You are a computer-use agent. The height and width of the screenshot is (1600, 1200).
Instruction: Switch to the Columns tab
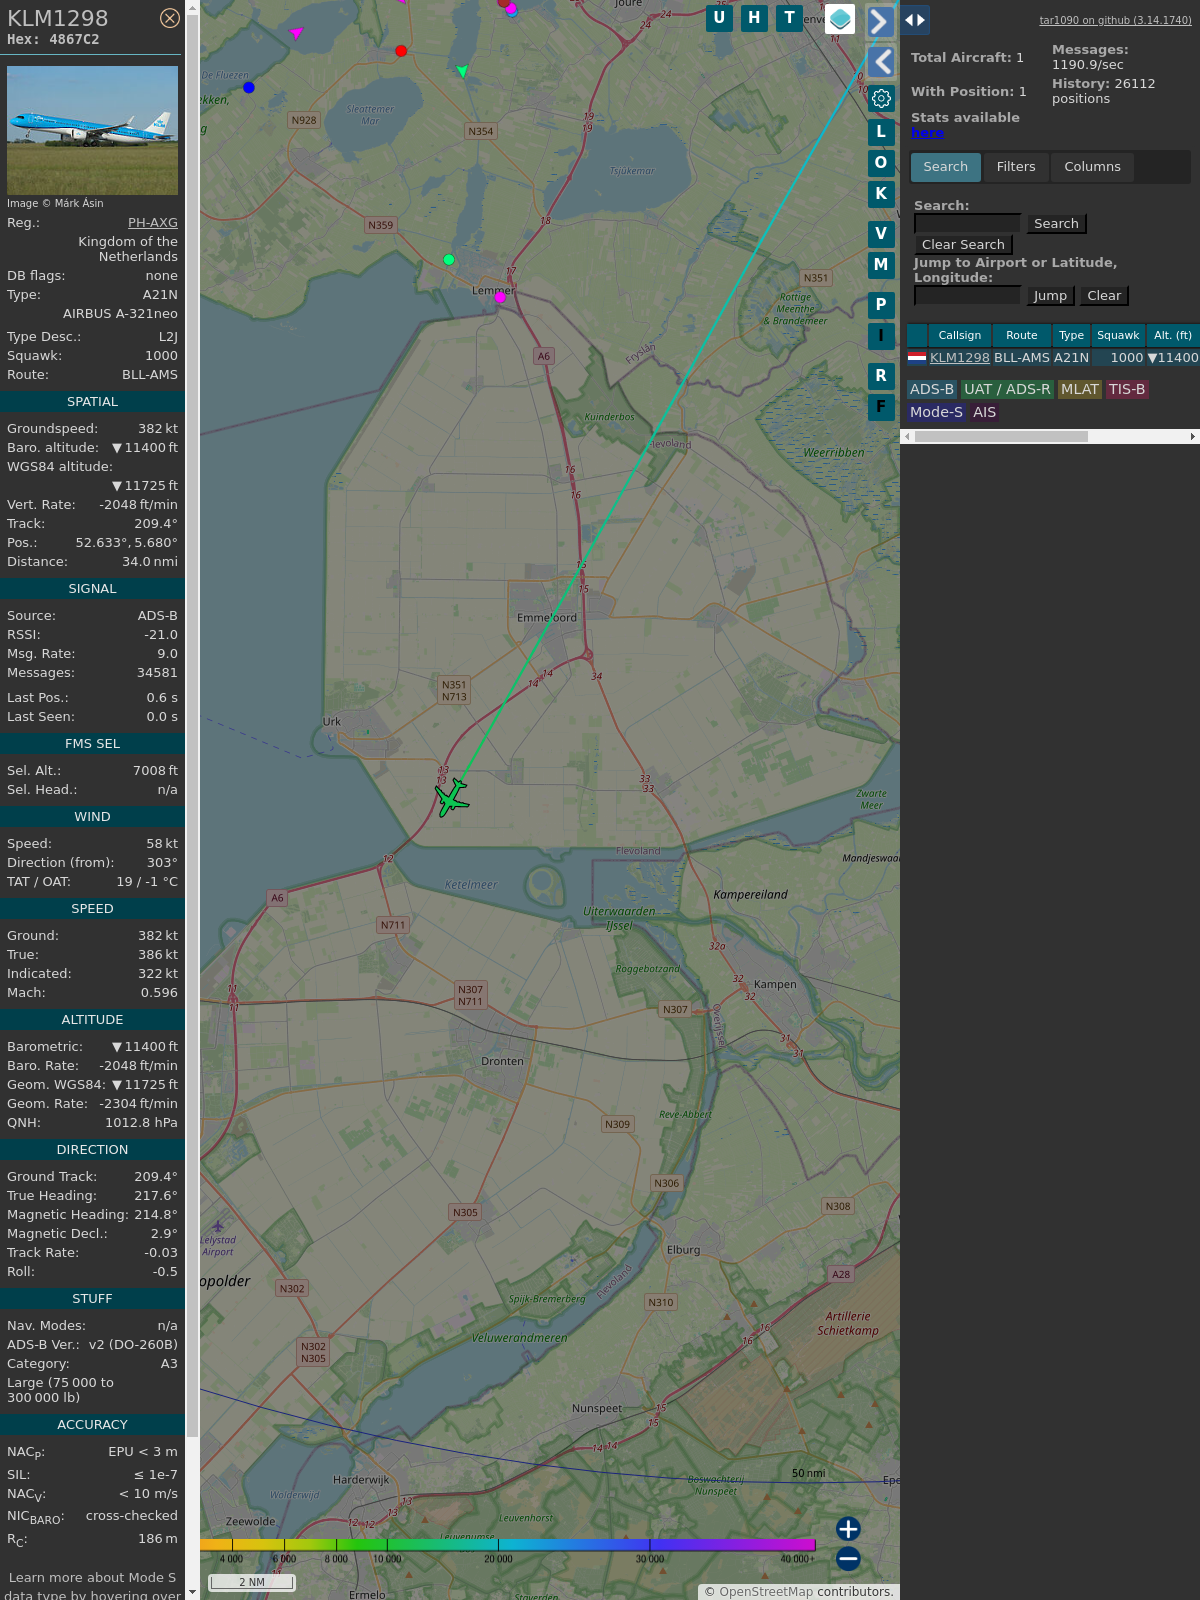tap(1092, 167)
